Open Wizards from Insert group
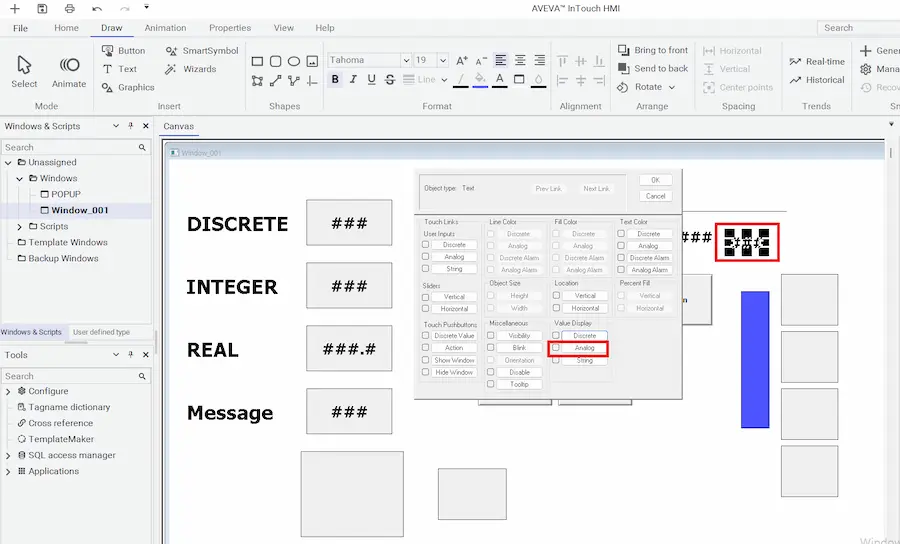 point(191,69)
